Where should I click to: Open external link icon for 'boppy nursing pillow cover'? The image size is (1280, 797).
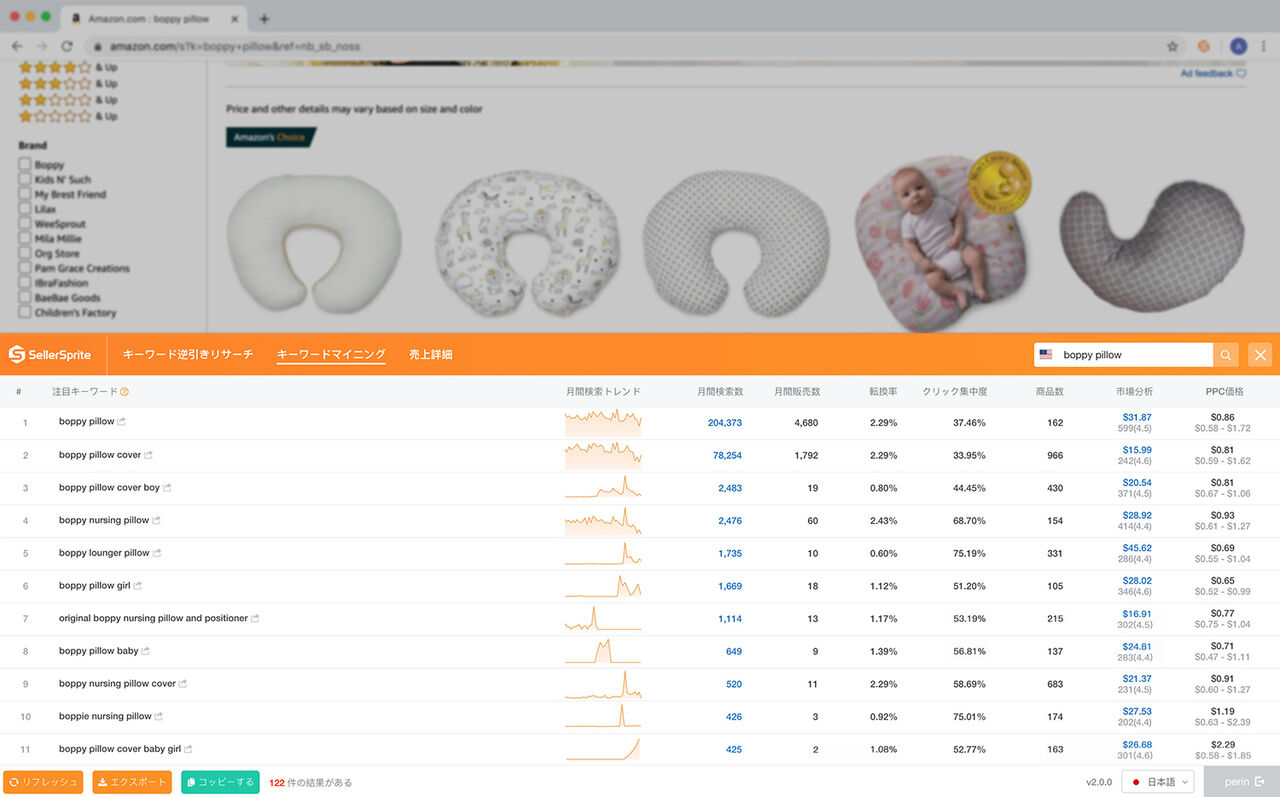tap(183, 684)
